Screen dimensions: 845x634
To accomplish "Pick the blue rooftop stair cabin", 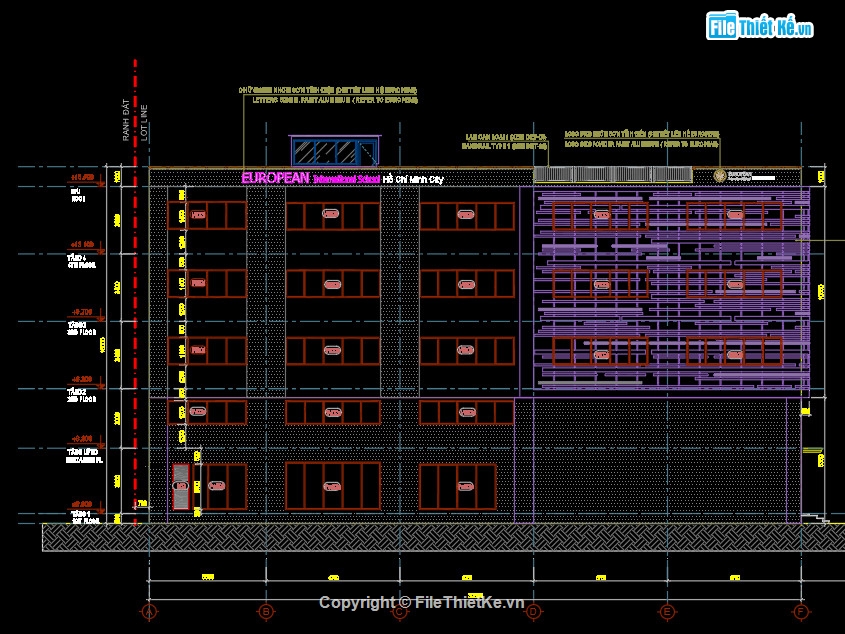I will (x=335, y=150).
